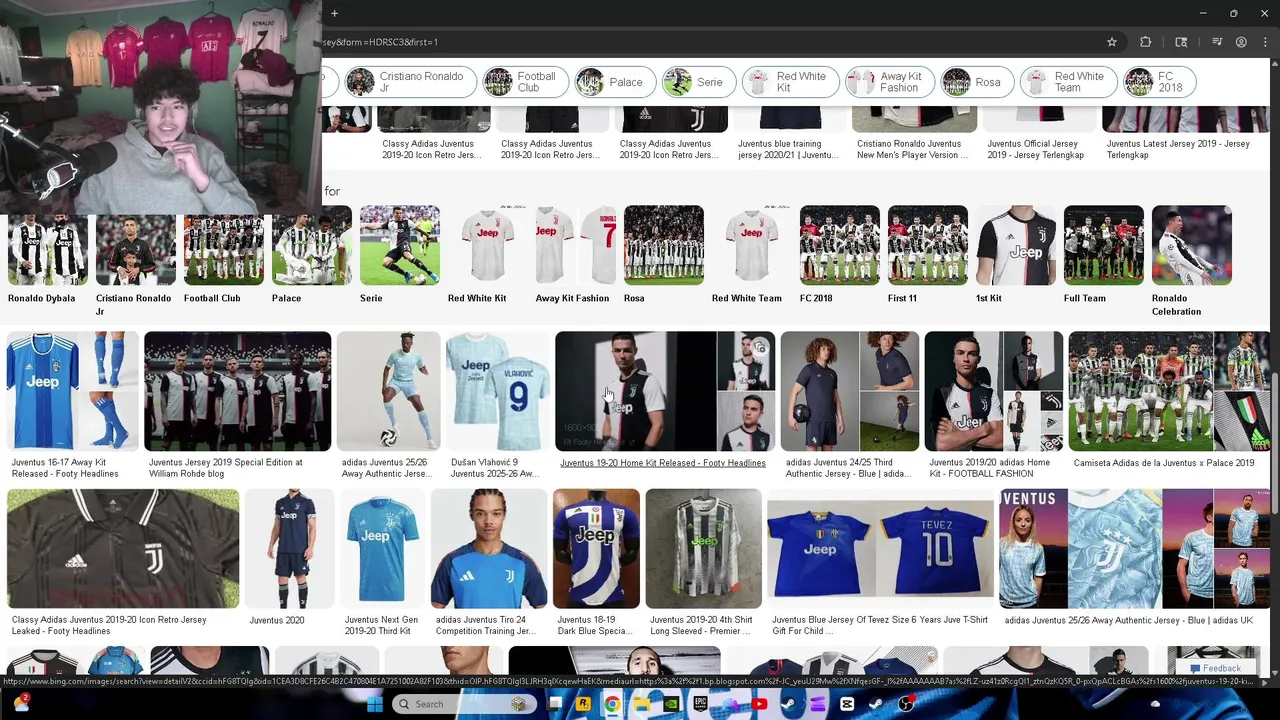Open the Juventus 2020 navy kit image

(290, 548)
